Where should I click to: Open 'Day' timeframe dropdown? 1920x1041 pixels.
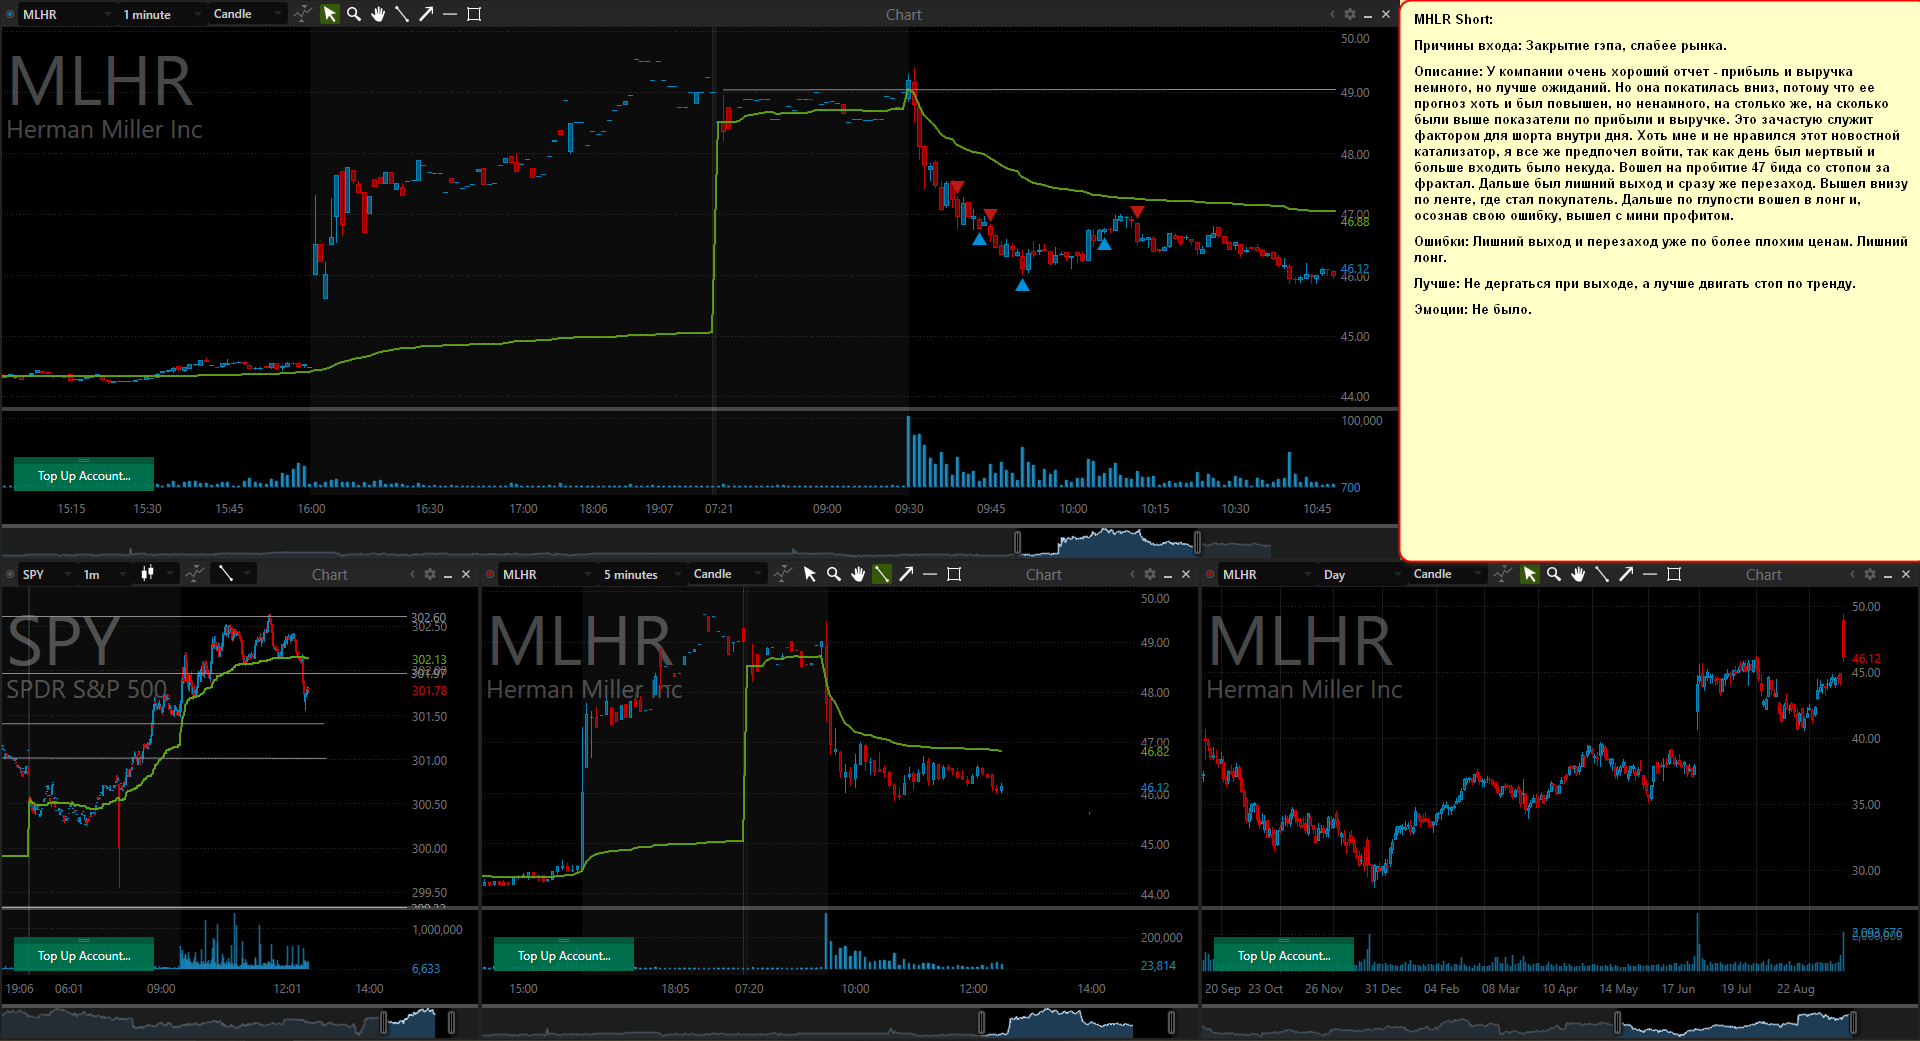point(1361,574)
